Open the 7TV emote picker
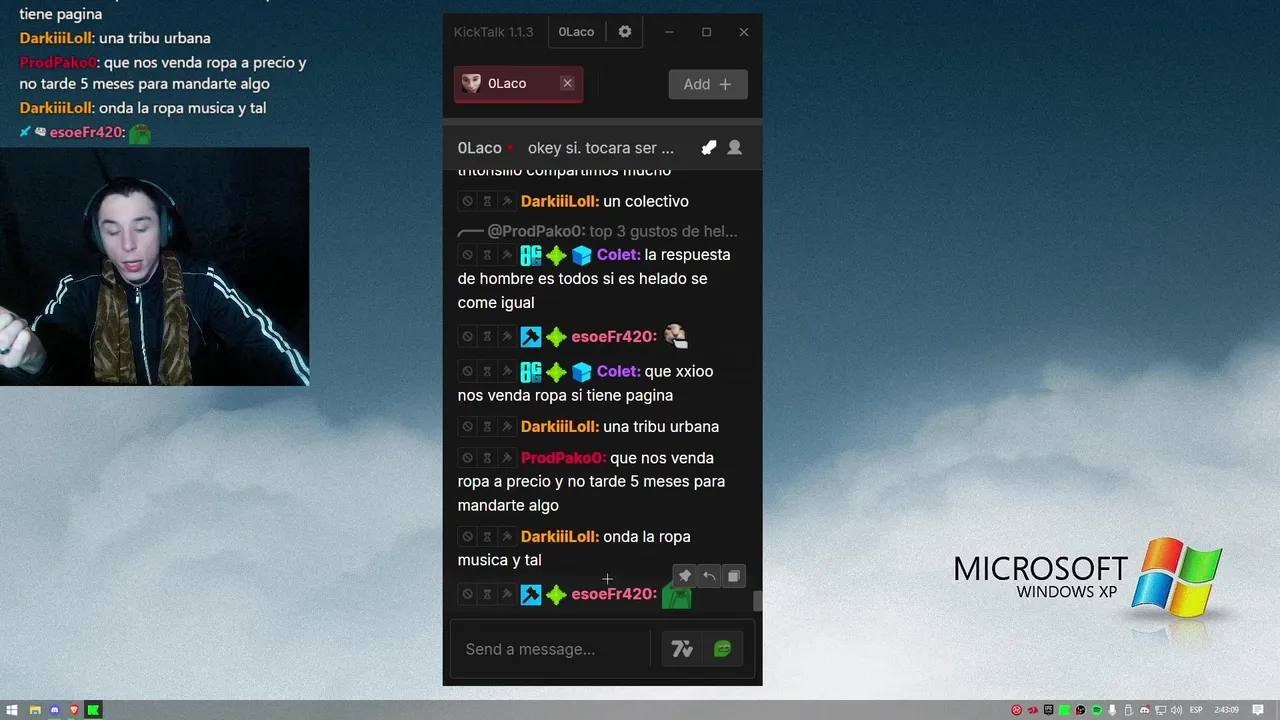Viewport: 1280px width, 720px height. tap(682, 649)
